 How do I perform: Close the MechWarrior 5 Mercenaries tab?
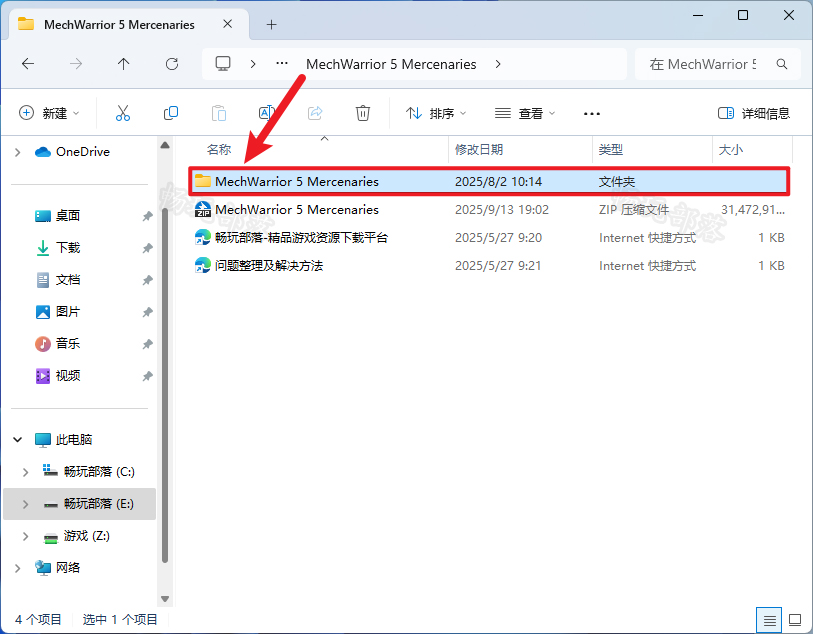click(228, 24)
